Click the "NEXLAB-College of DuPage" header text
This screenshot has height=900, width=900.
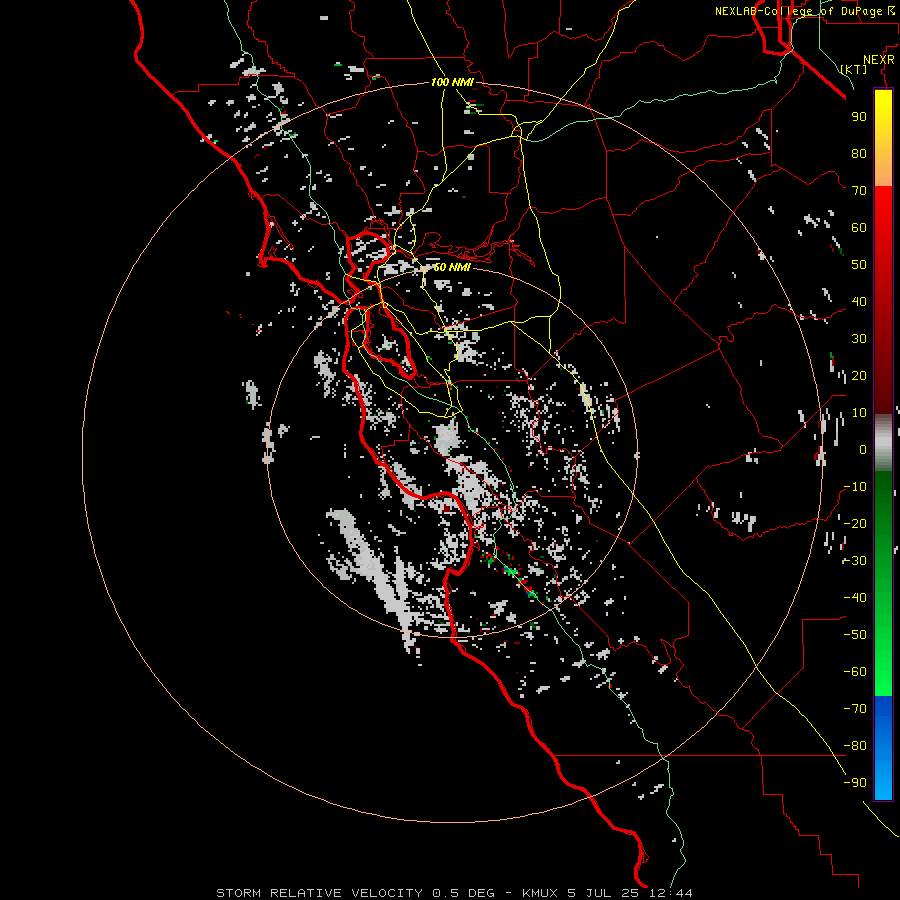(x=800, y=11)
